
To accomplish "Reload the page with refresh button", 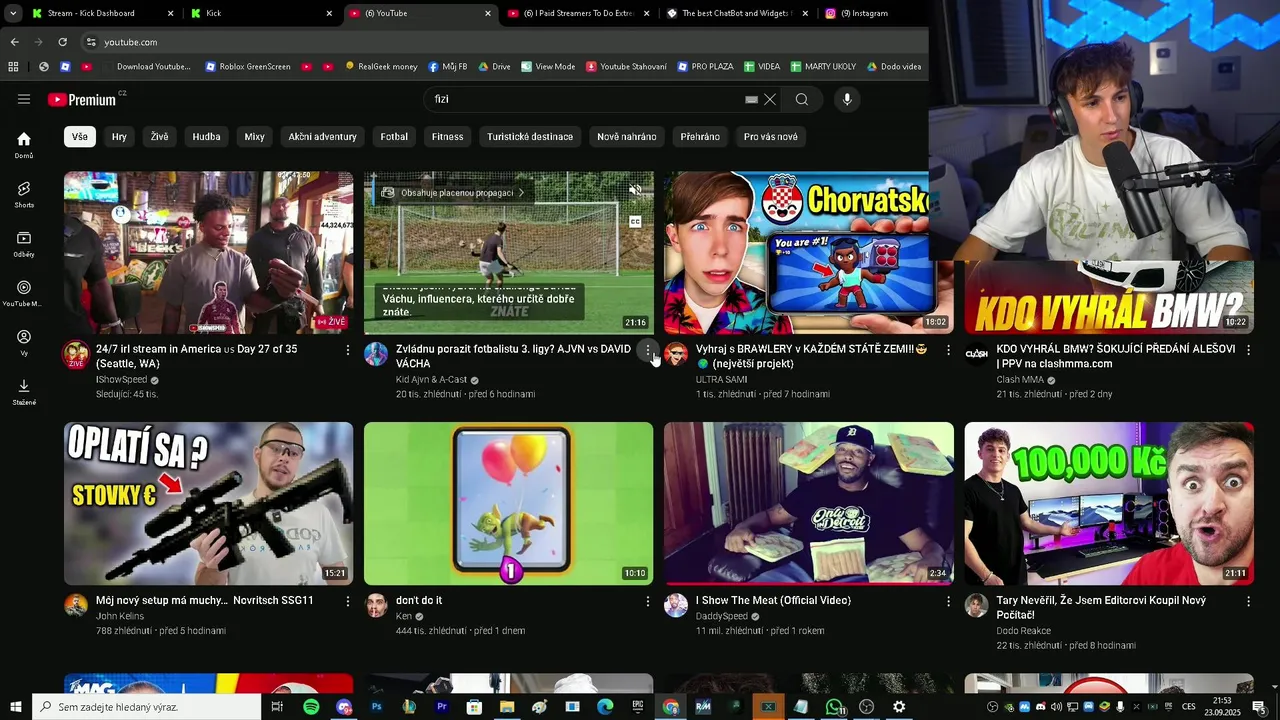I will click(62, 42).
